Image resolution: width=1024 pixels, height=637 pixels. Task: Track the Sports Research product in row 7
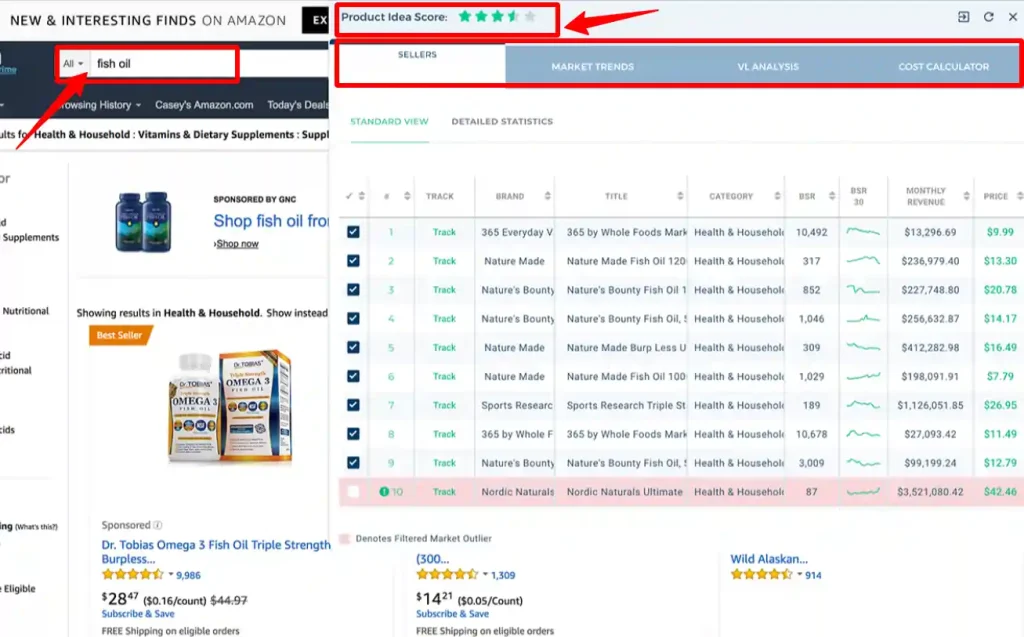pos(444,405)
